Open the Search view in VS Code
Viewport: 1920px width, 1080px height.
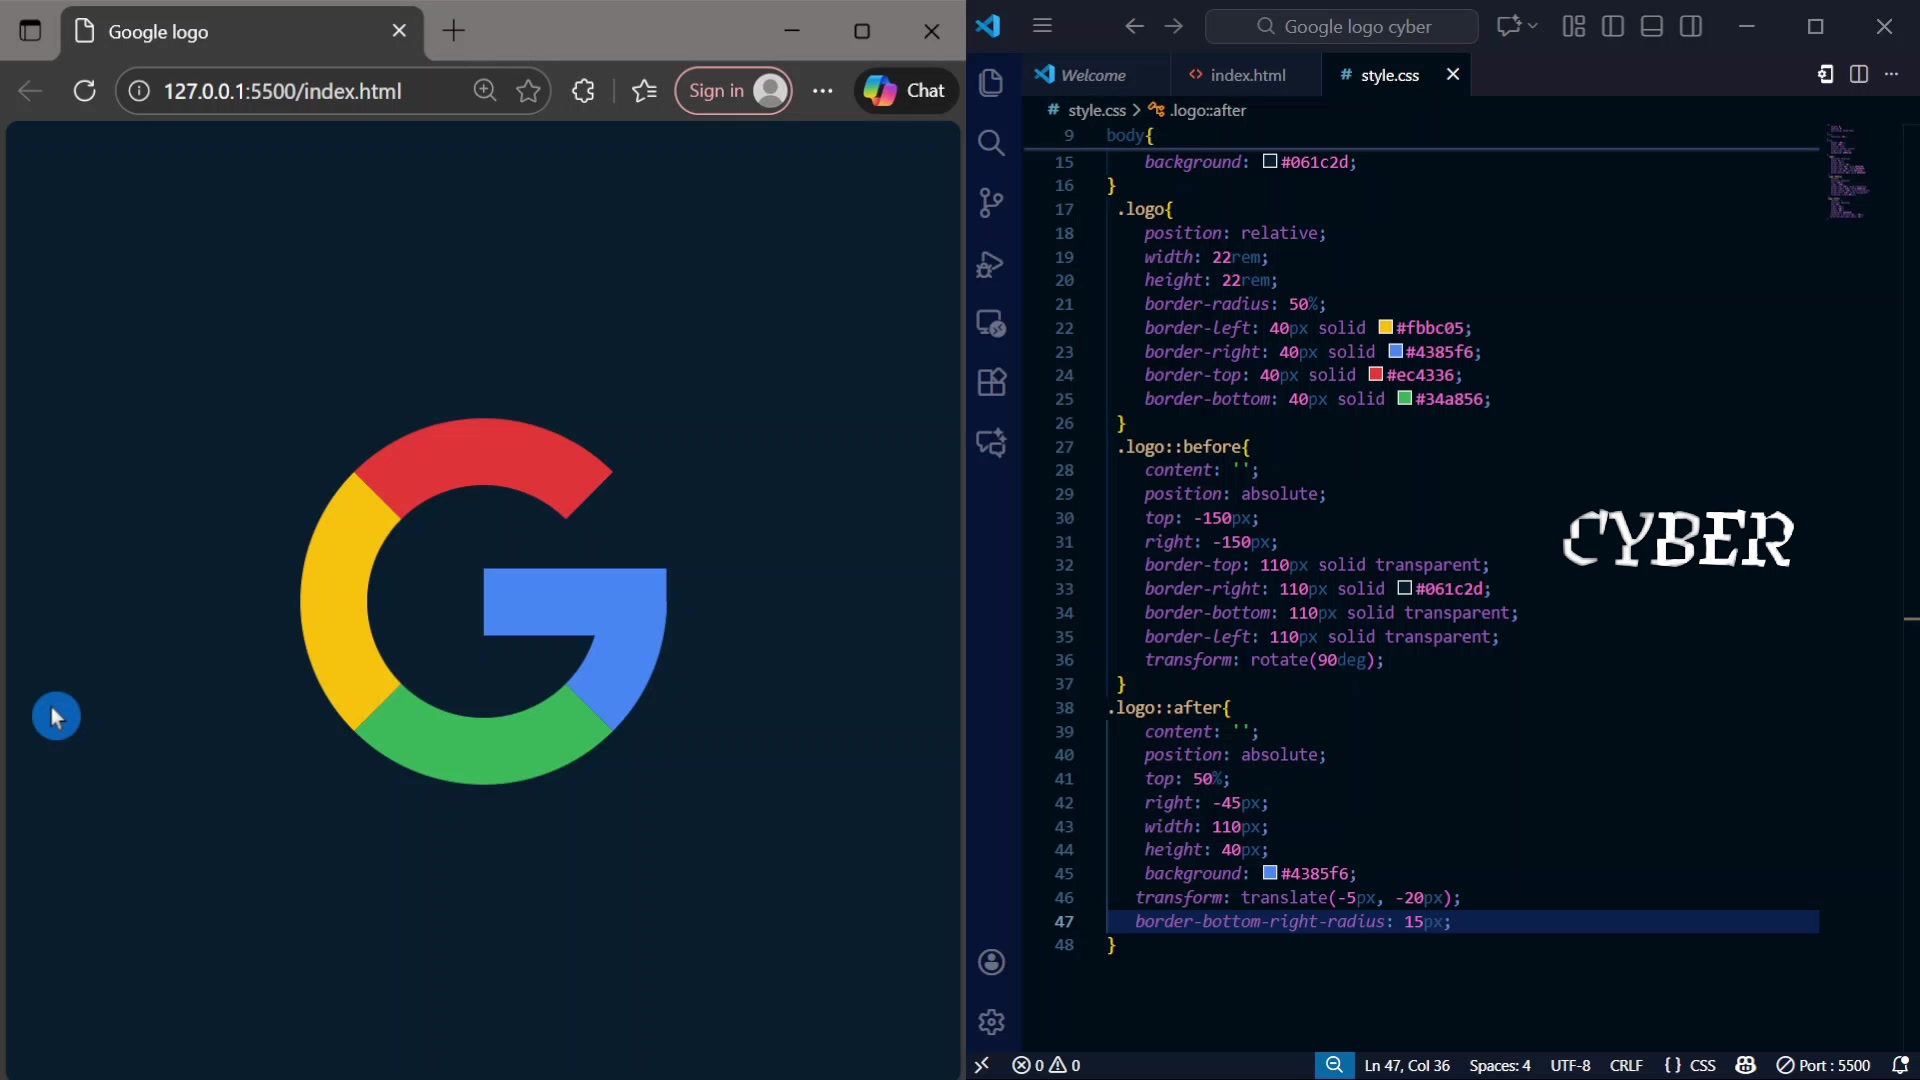pos(991,143)
